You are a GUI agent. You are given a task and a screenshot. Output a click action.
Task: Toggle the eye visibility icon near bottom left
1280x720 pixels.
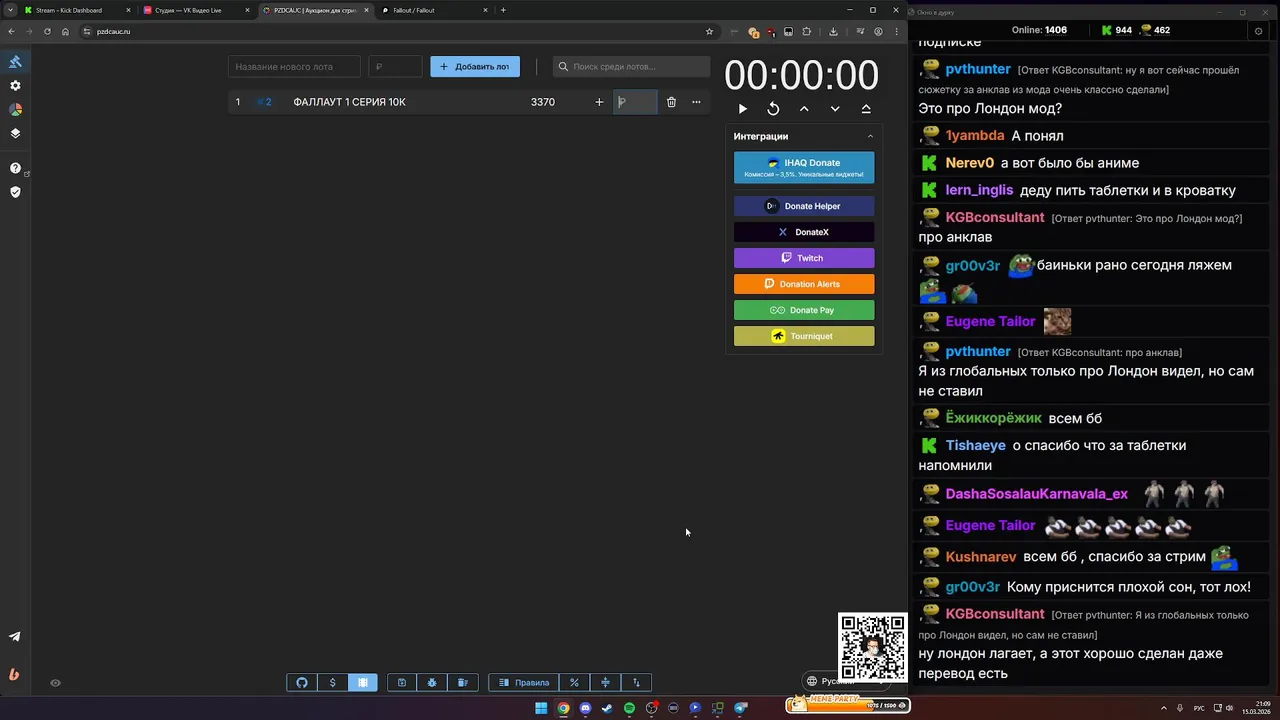55,683
